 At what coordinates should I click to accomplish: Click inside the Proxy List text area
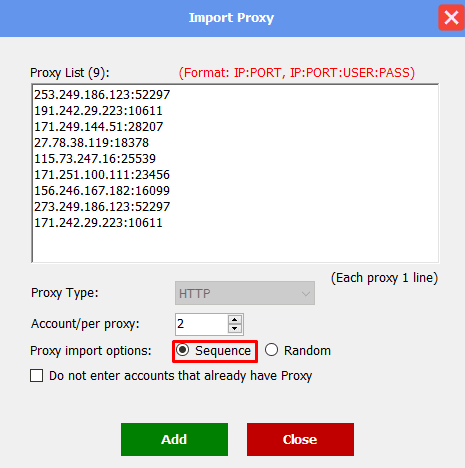point(235,173)
